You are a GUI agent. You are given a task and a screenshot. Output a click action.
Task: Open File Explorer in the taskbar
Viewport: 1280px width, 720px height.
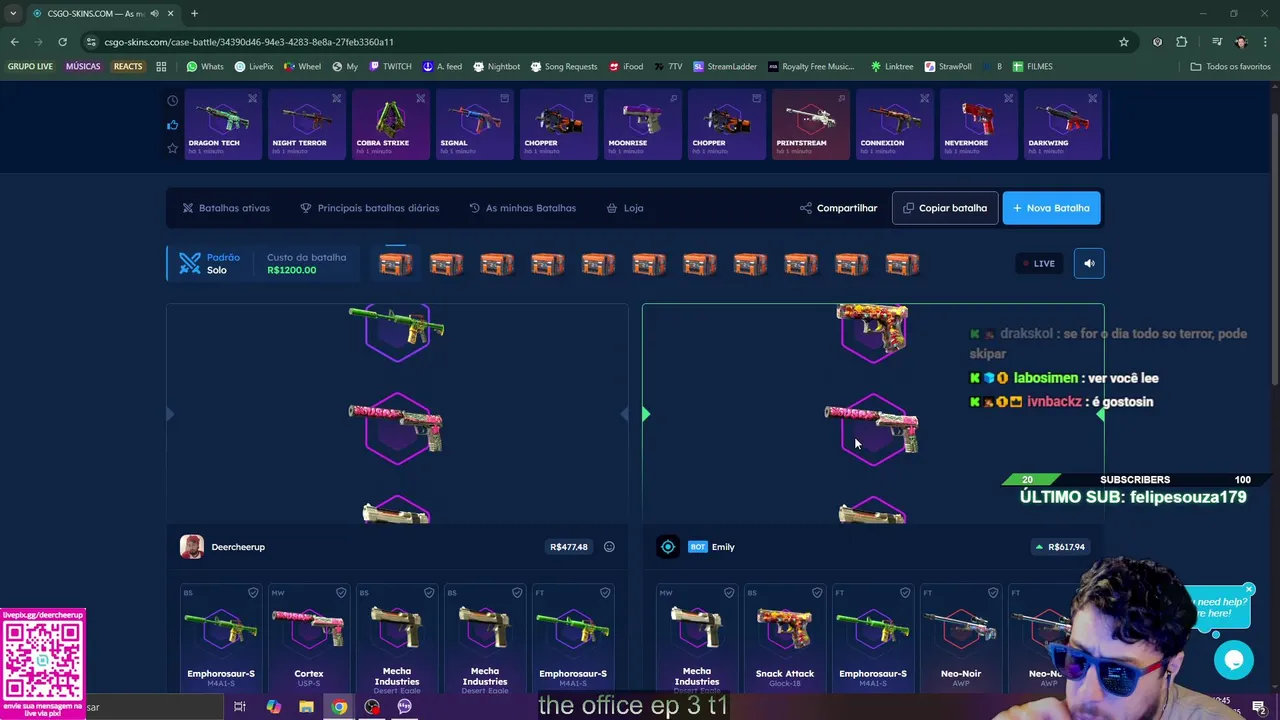tap(306, 707)
